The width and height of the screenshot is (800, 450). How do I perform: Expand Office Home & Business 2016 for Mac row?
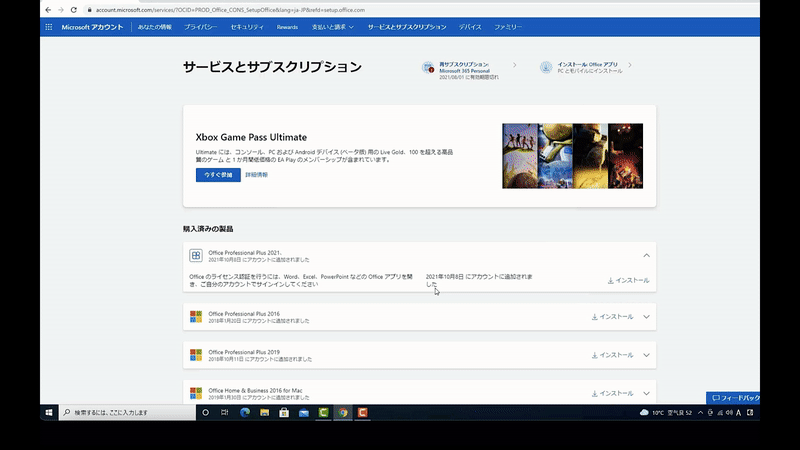(646, 393)
